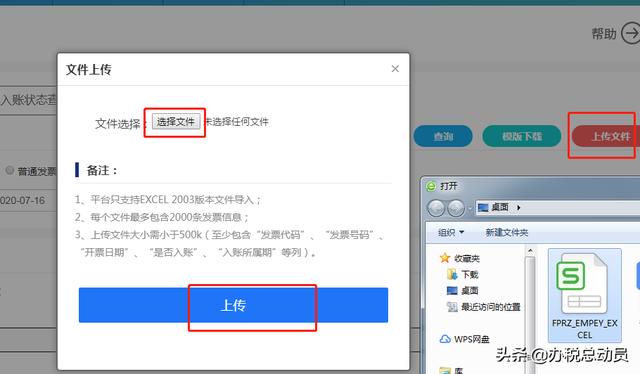
Task: Click the 下载 folder icon
Action: [452, 274]
